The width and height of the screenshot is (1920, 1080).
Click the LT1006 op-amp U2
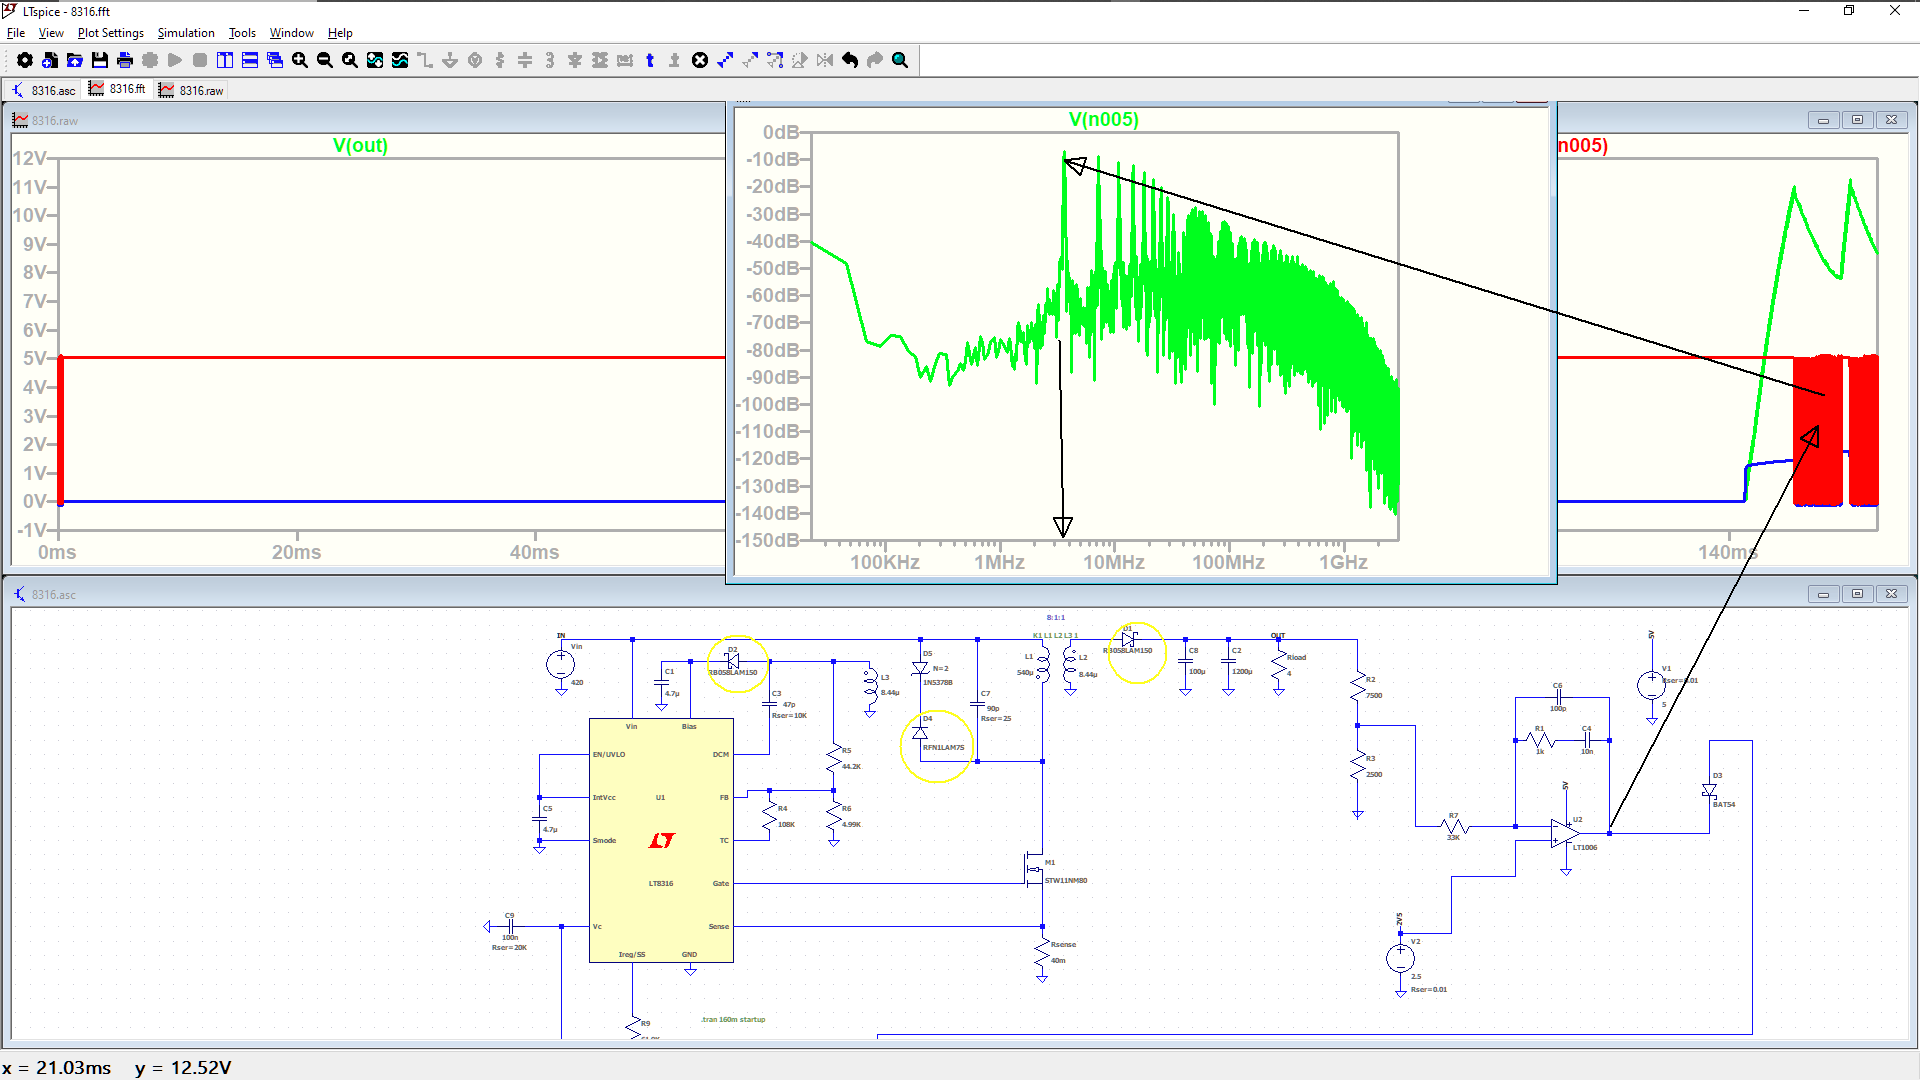(1566, 833)
